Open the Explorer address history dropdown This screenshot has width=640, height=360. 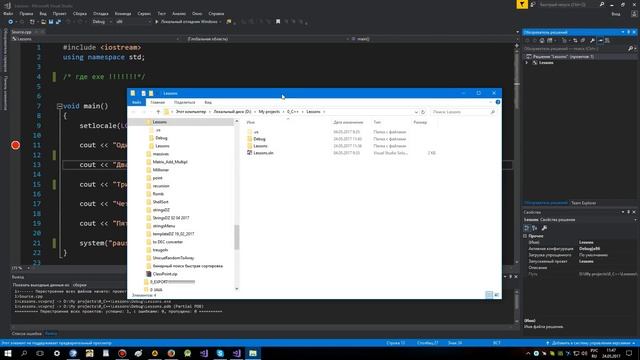416,112
